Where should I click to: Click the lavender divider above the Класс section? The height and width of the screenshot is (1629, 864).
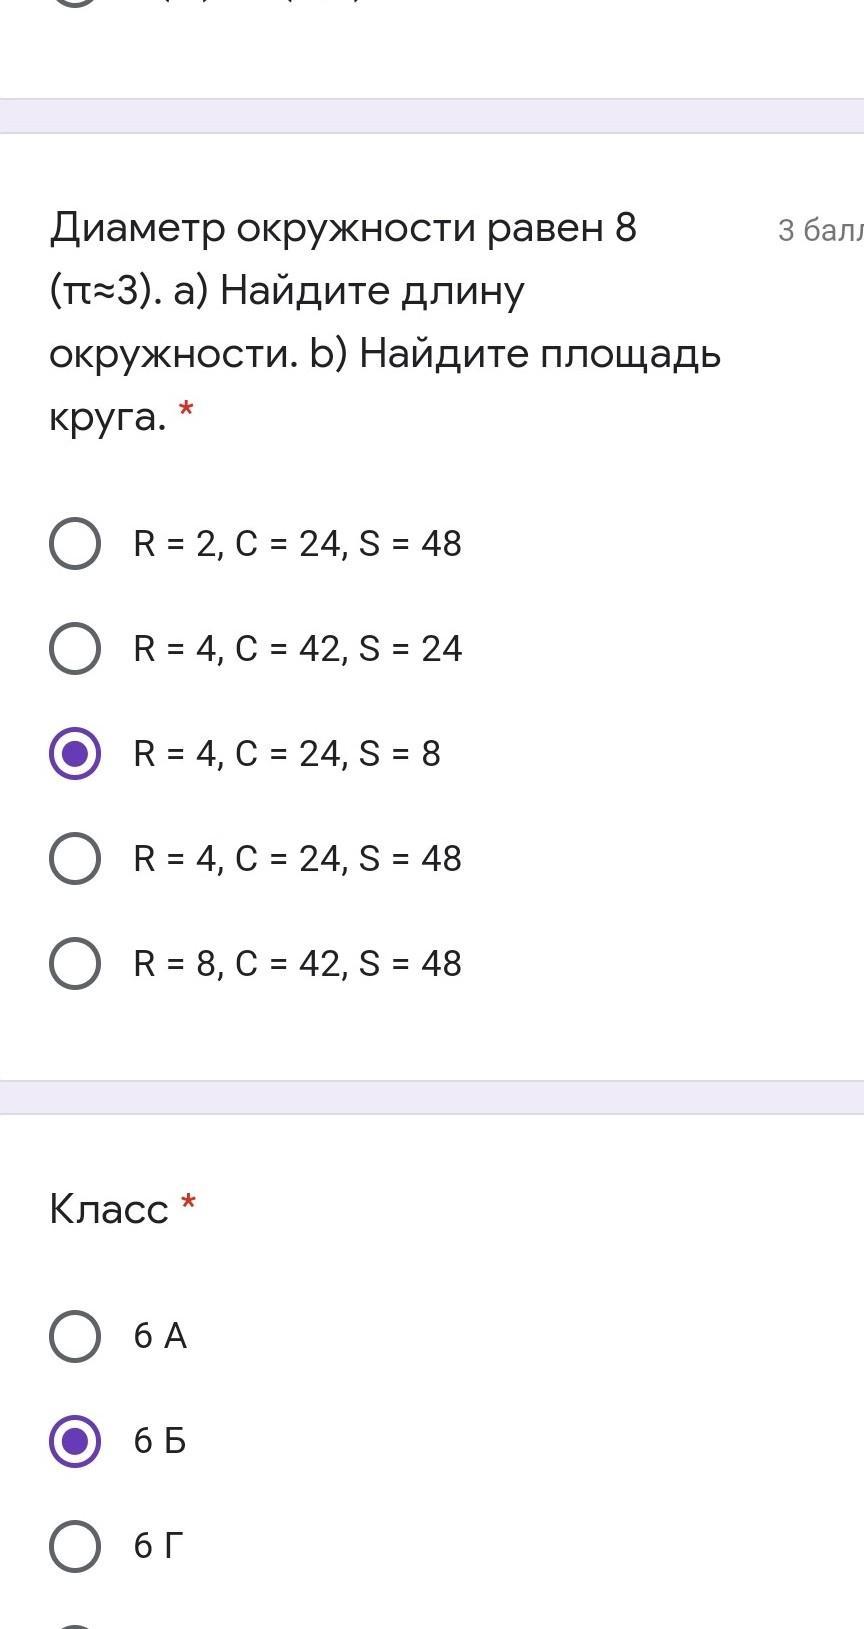[432, 1097]
